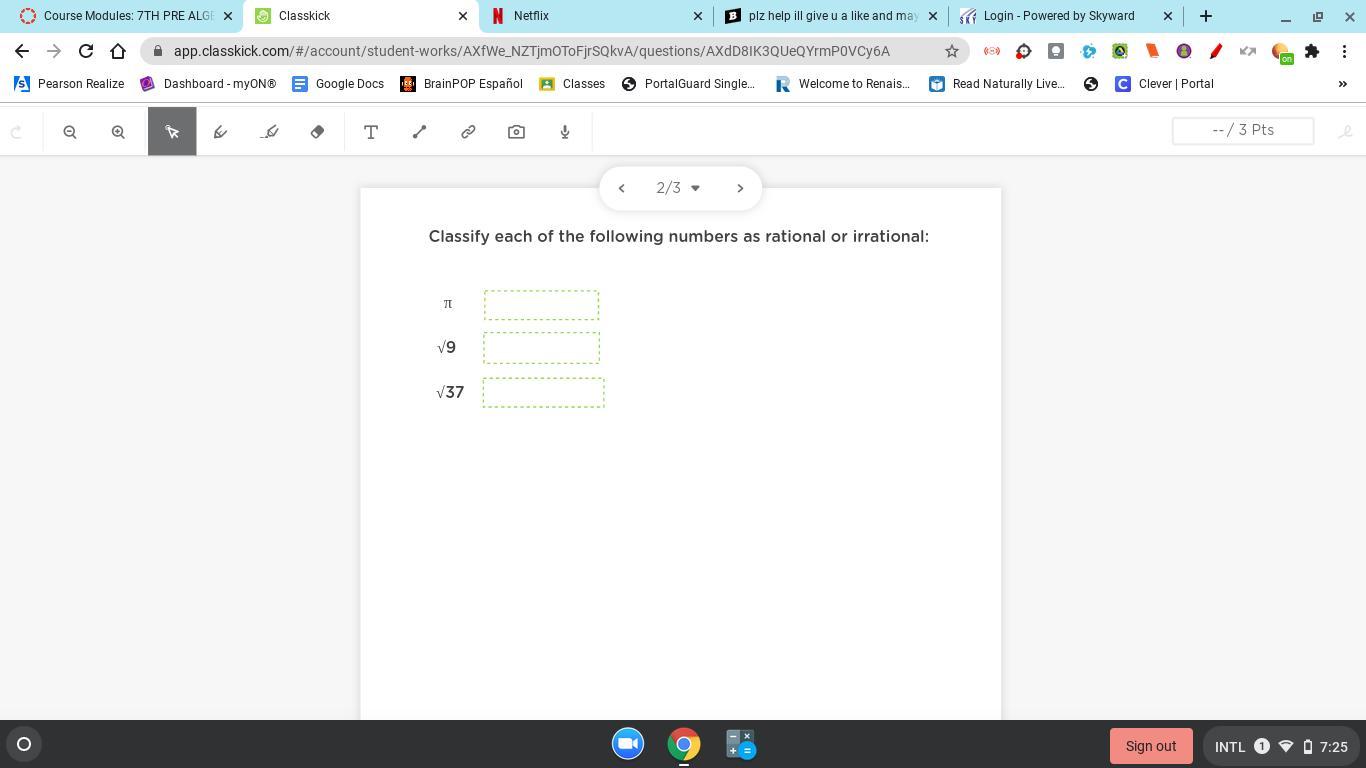Screen dimensions: 1366x768
Task: Go to the previous slide
Action: 621,188
